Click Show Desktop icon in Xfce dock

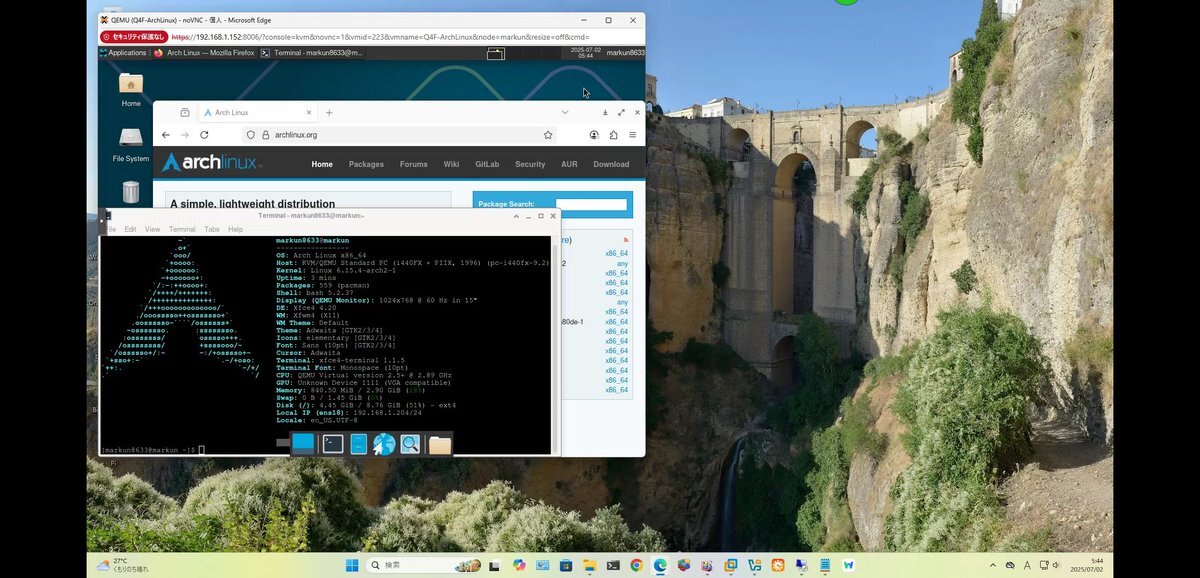[303, 443]
